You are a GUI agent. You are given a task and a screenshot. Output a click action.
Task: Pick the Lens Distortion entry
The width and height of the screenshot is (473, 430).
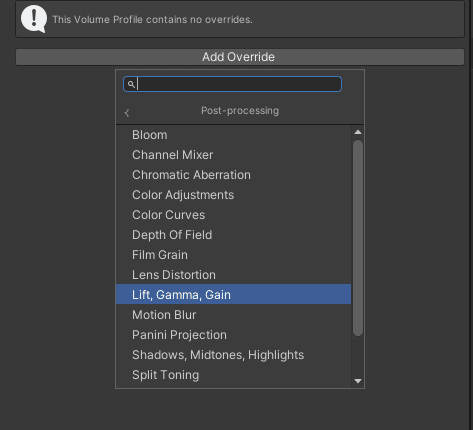pyautogui.click(x=233, y=275)
